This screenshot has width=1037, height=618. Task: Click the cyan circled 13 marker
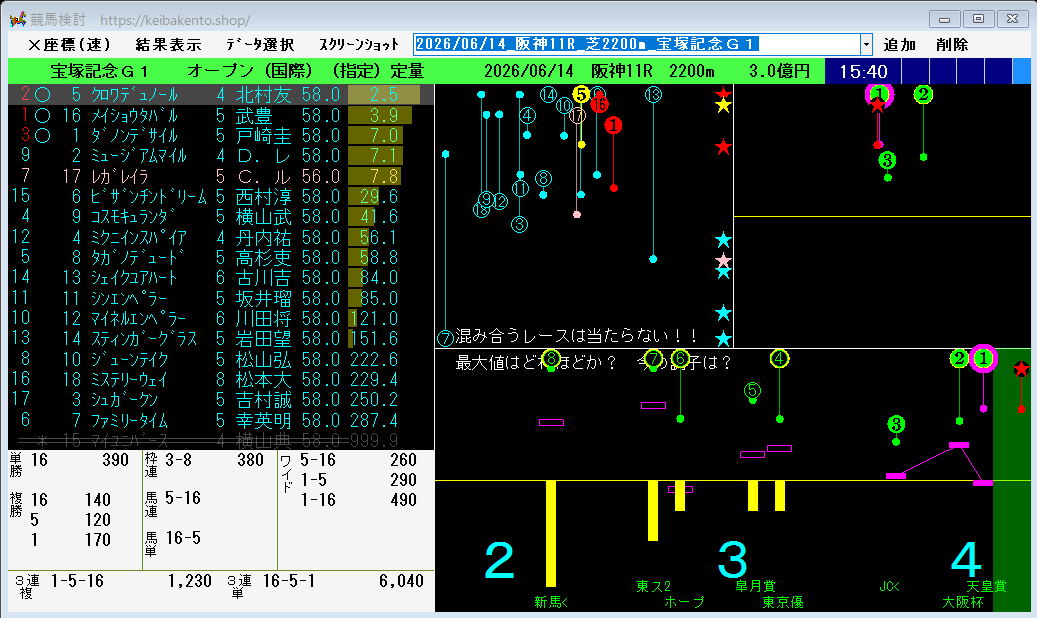point(653,95)
